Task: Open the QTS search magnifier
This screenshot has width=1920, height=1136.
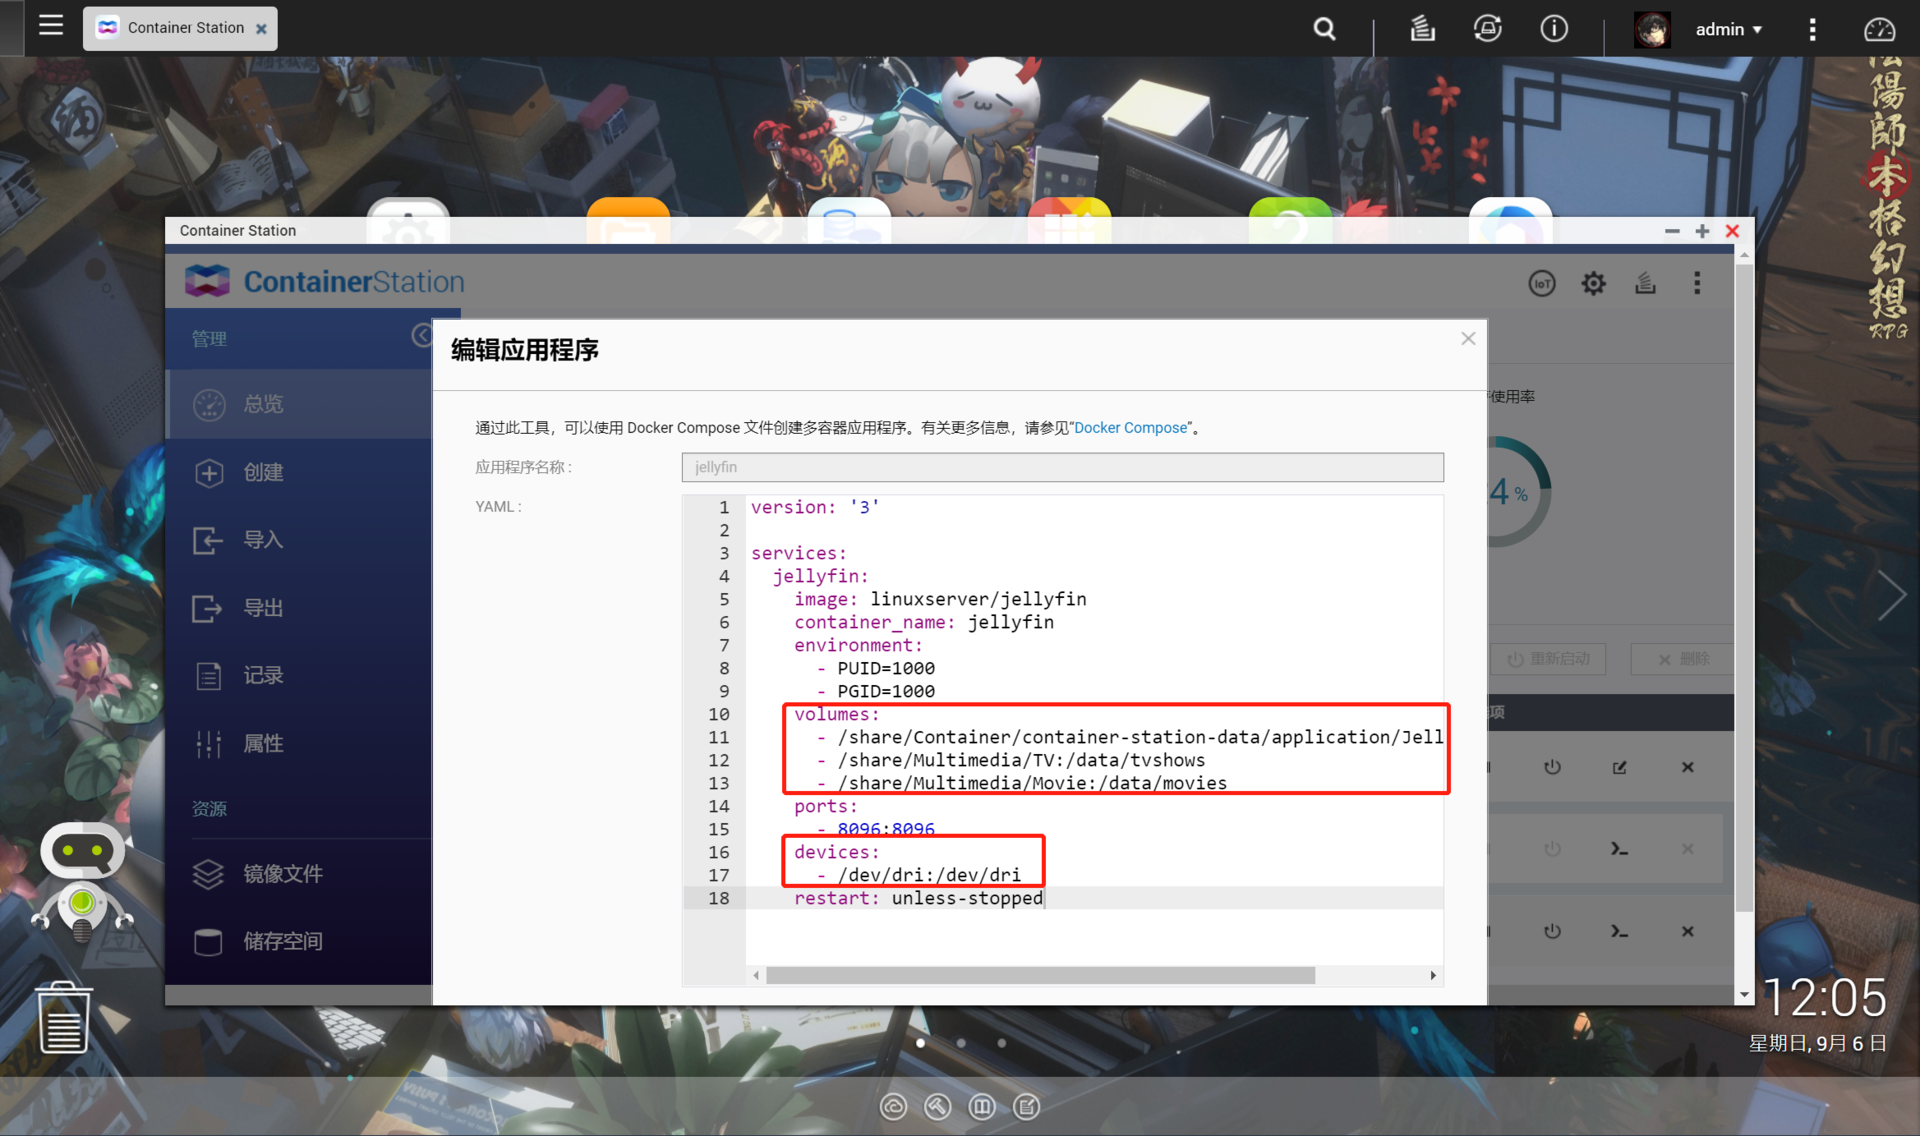Action: pos(1324,29)
